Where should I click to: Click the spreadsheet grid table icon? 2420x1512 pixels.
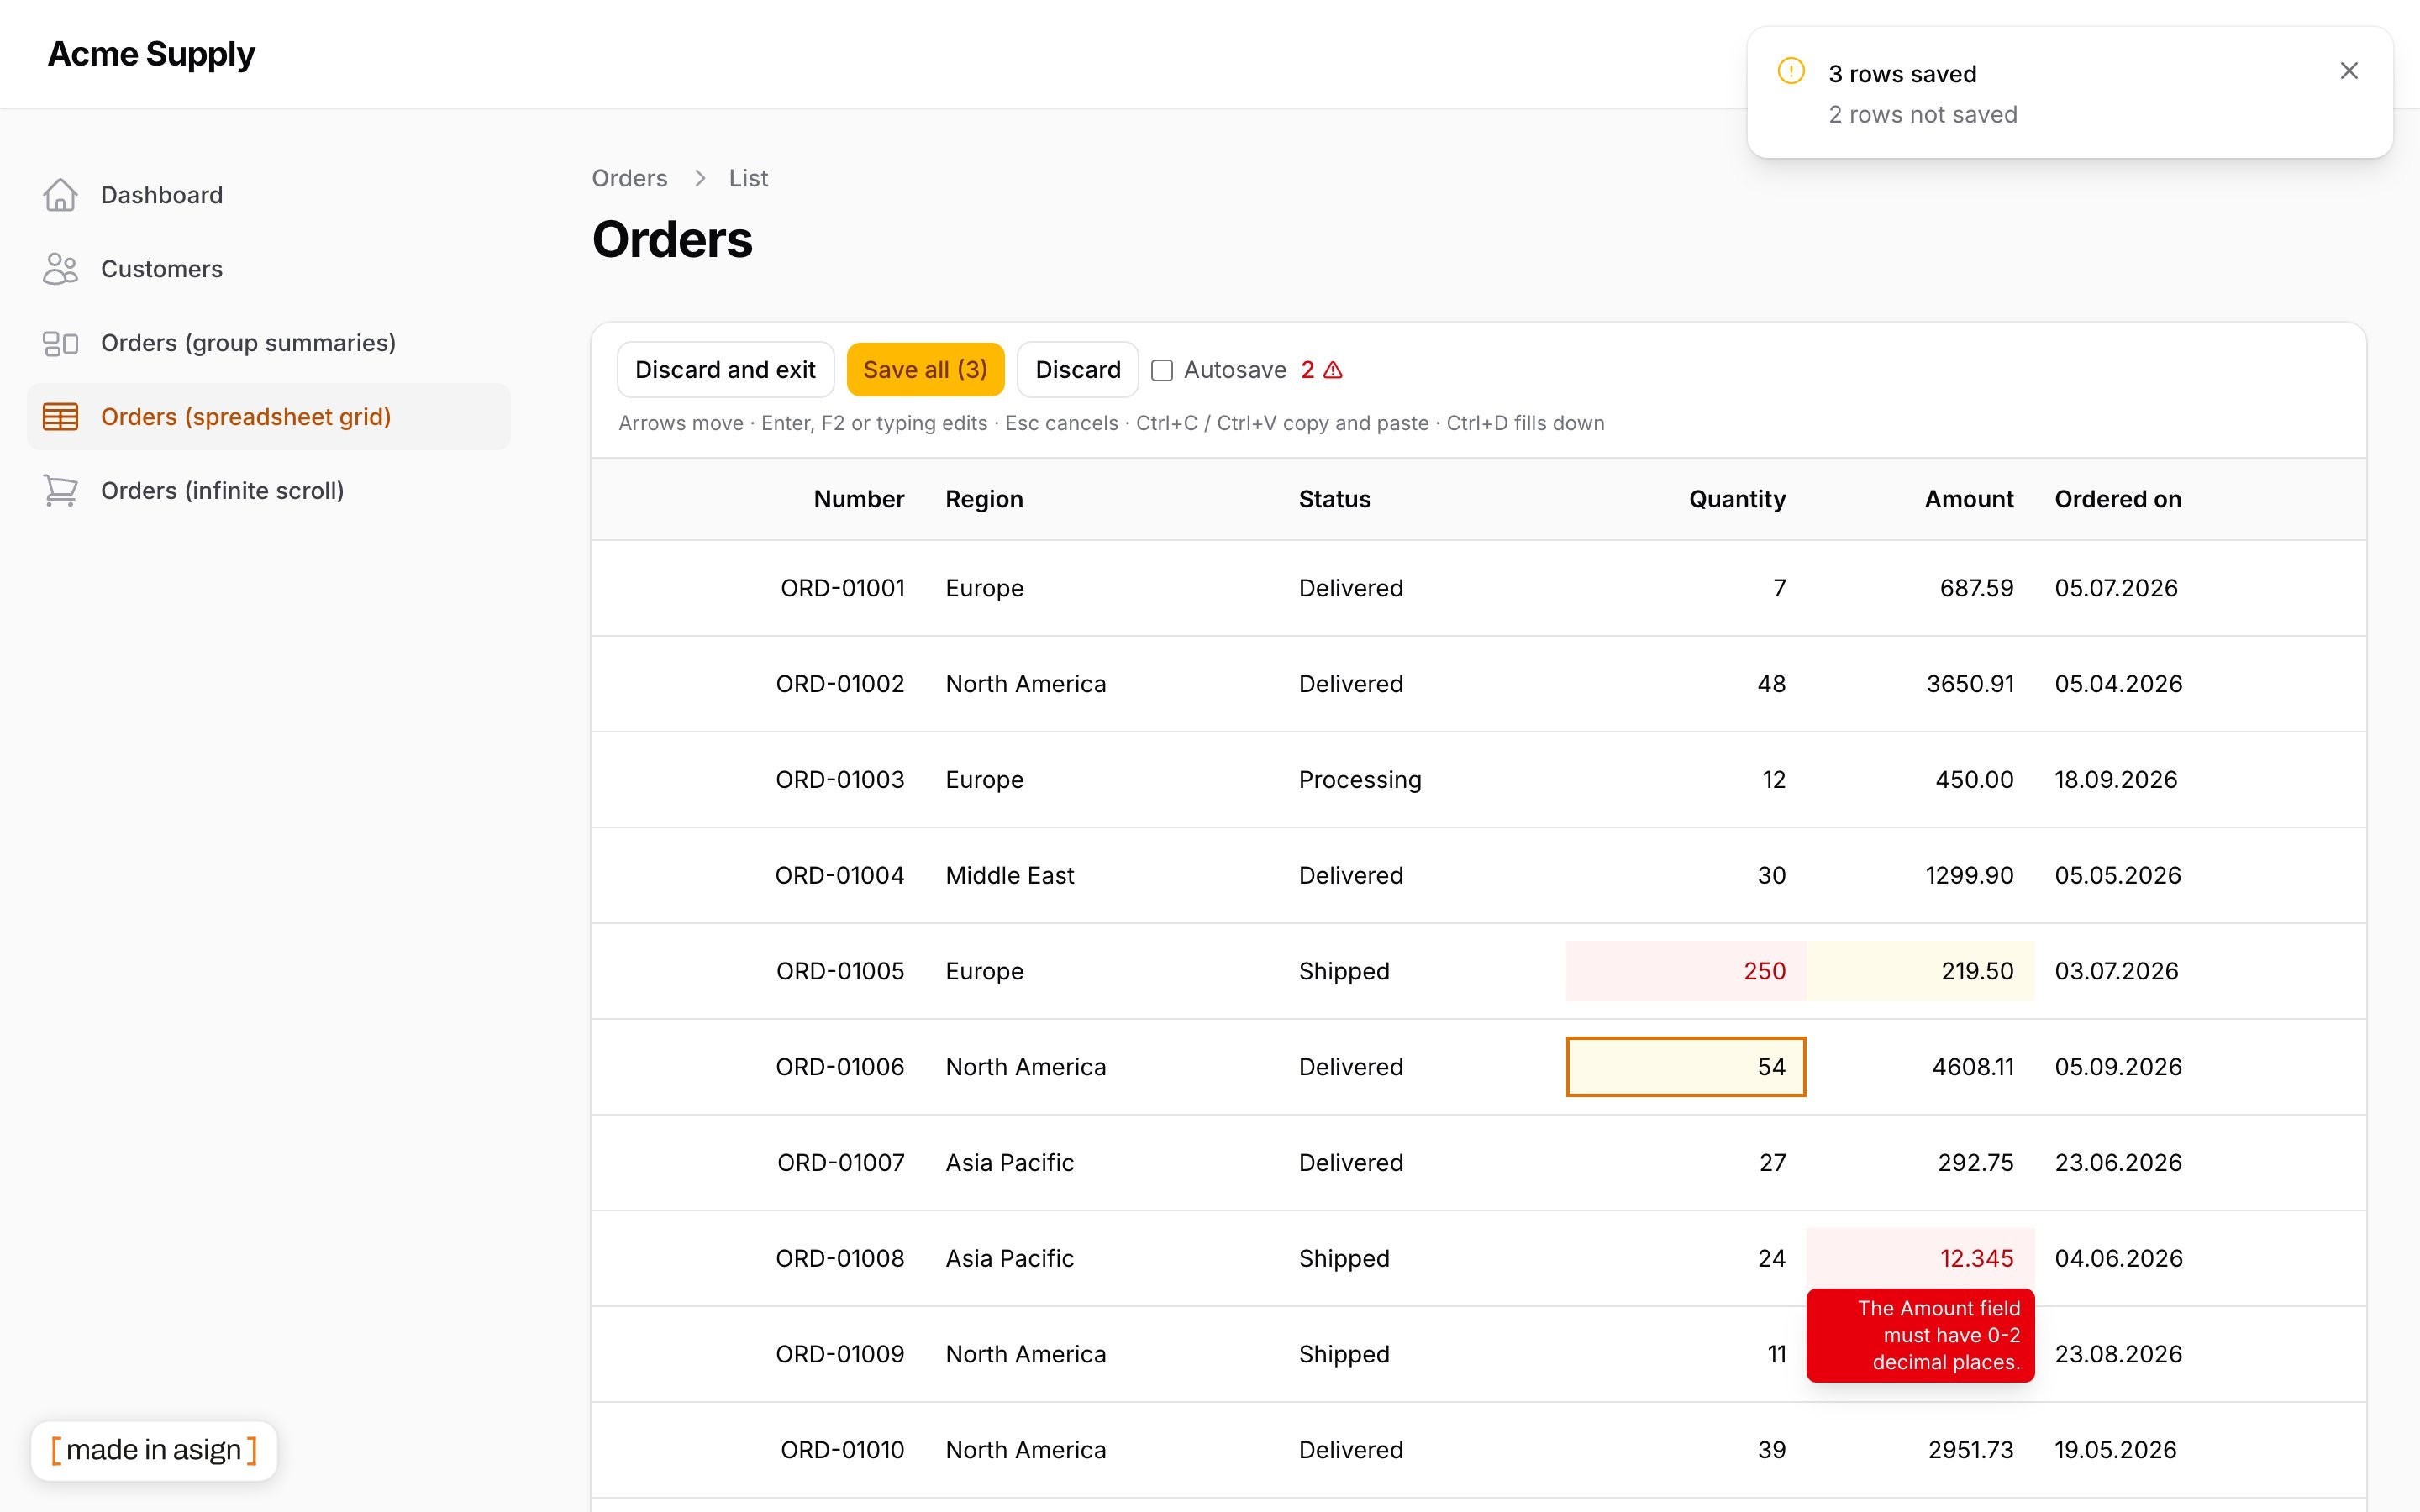(60, 417)
